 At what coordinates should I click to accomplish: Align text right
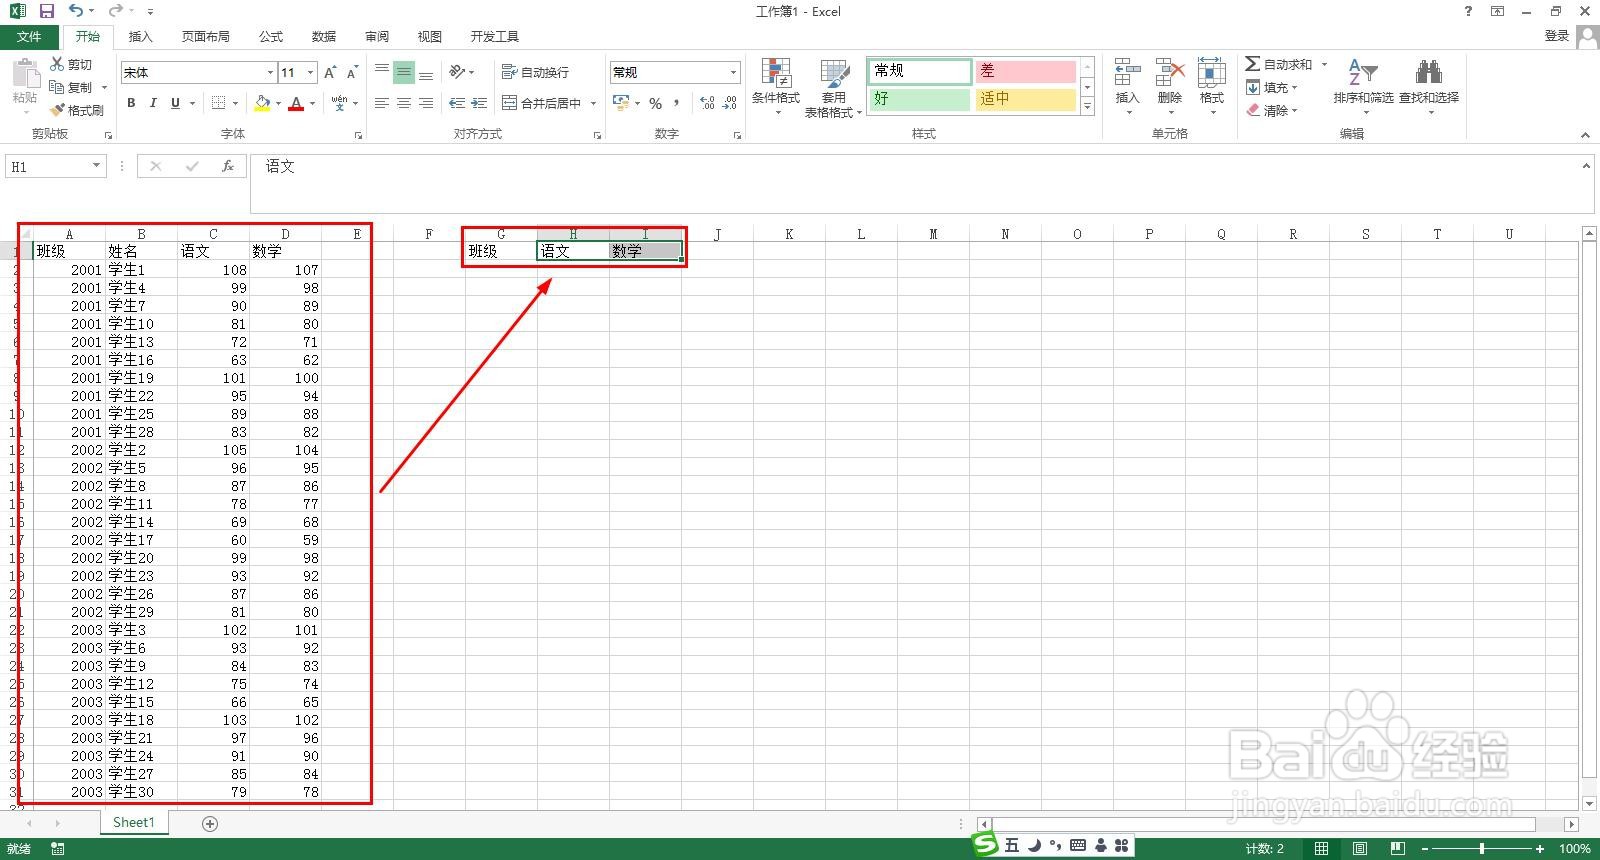[426, 103]
